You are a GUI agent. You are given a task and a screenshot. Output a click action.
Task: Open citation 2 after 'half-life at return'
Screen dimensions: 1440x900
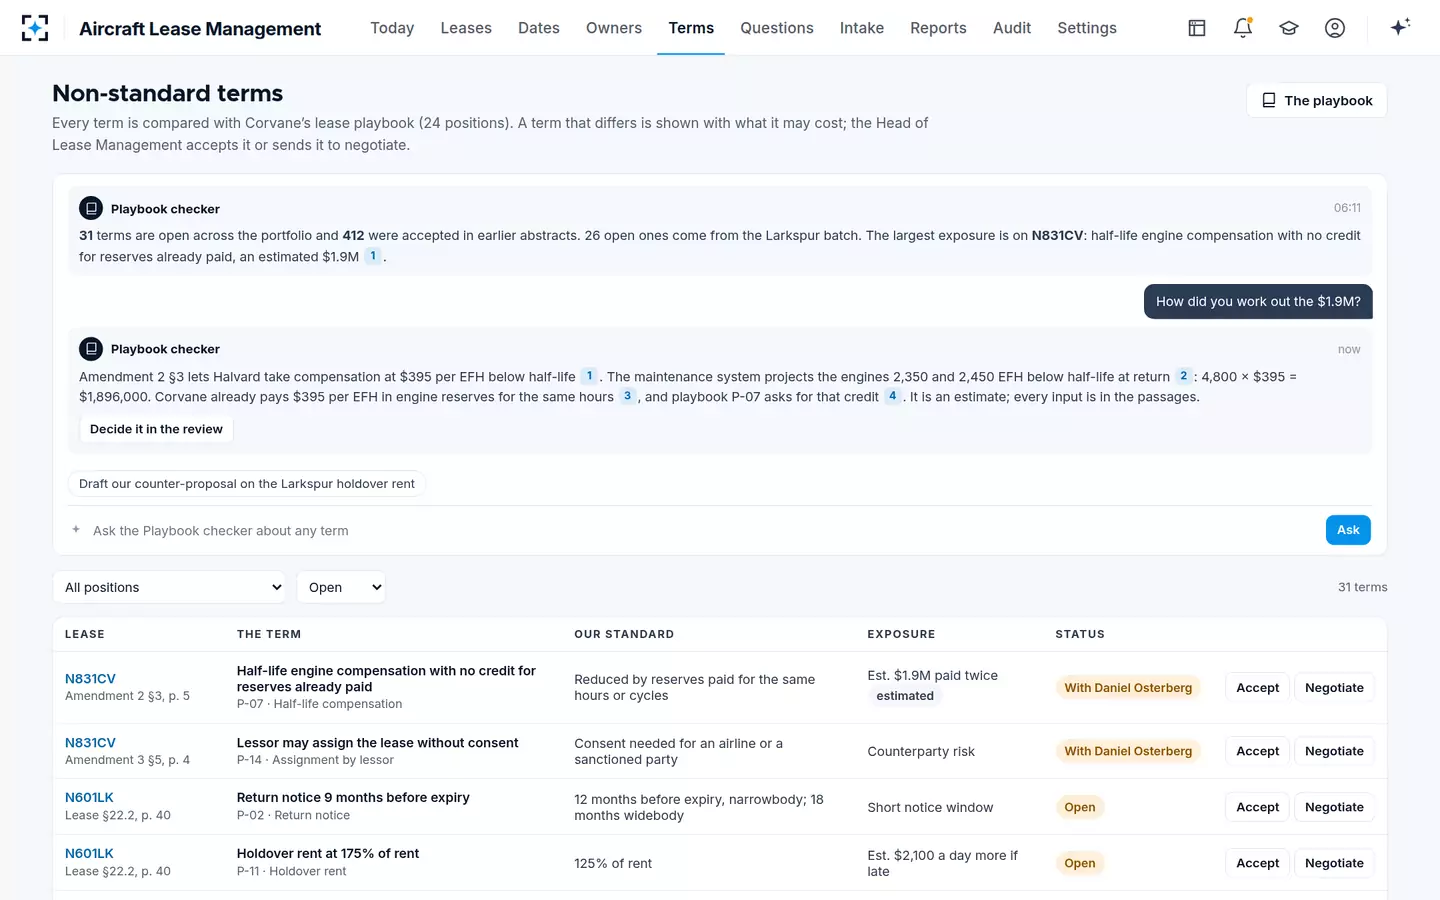[1184, 376]
